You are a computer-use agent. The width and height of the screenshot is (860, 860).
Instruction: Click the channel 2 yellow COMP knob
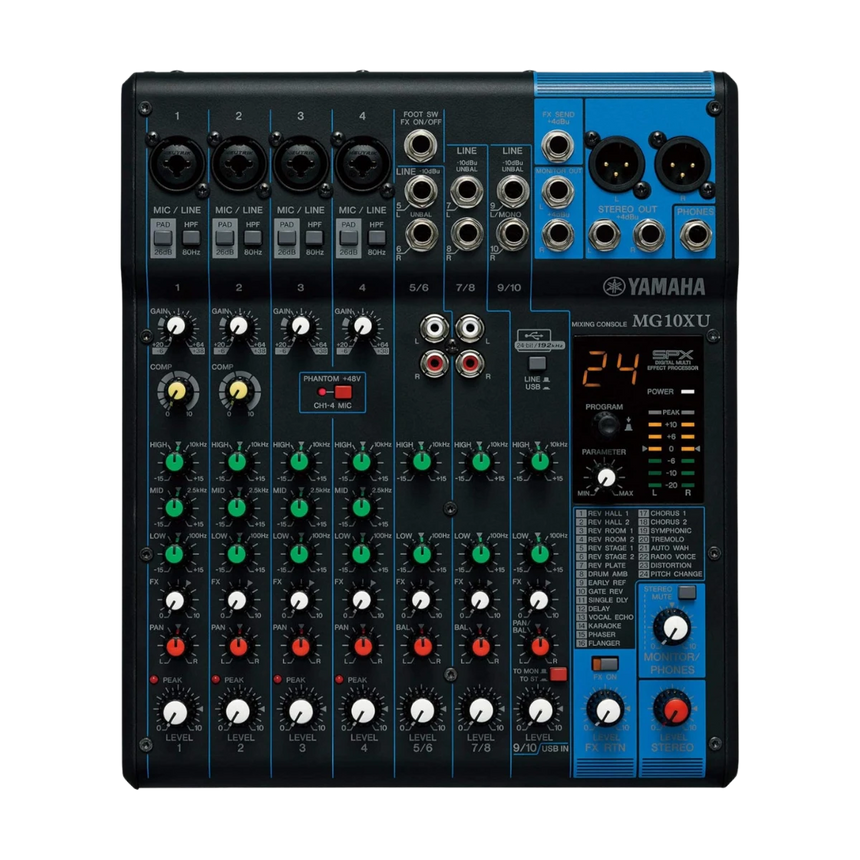tap(239, 391)
